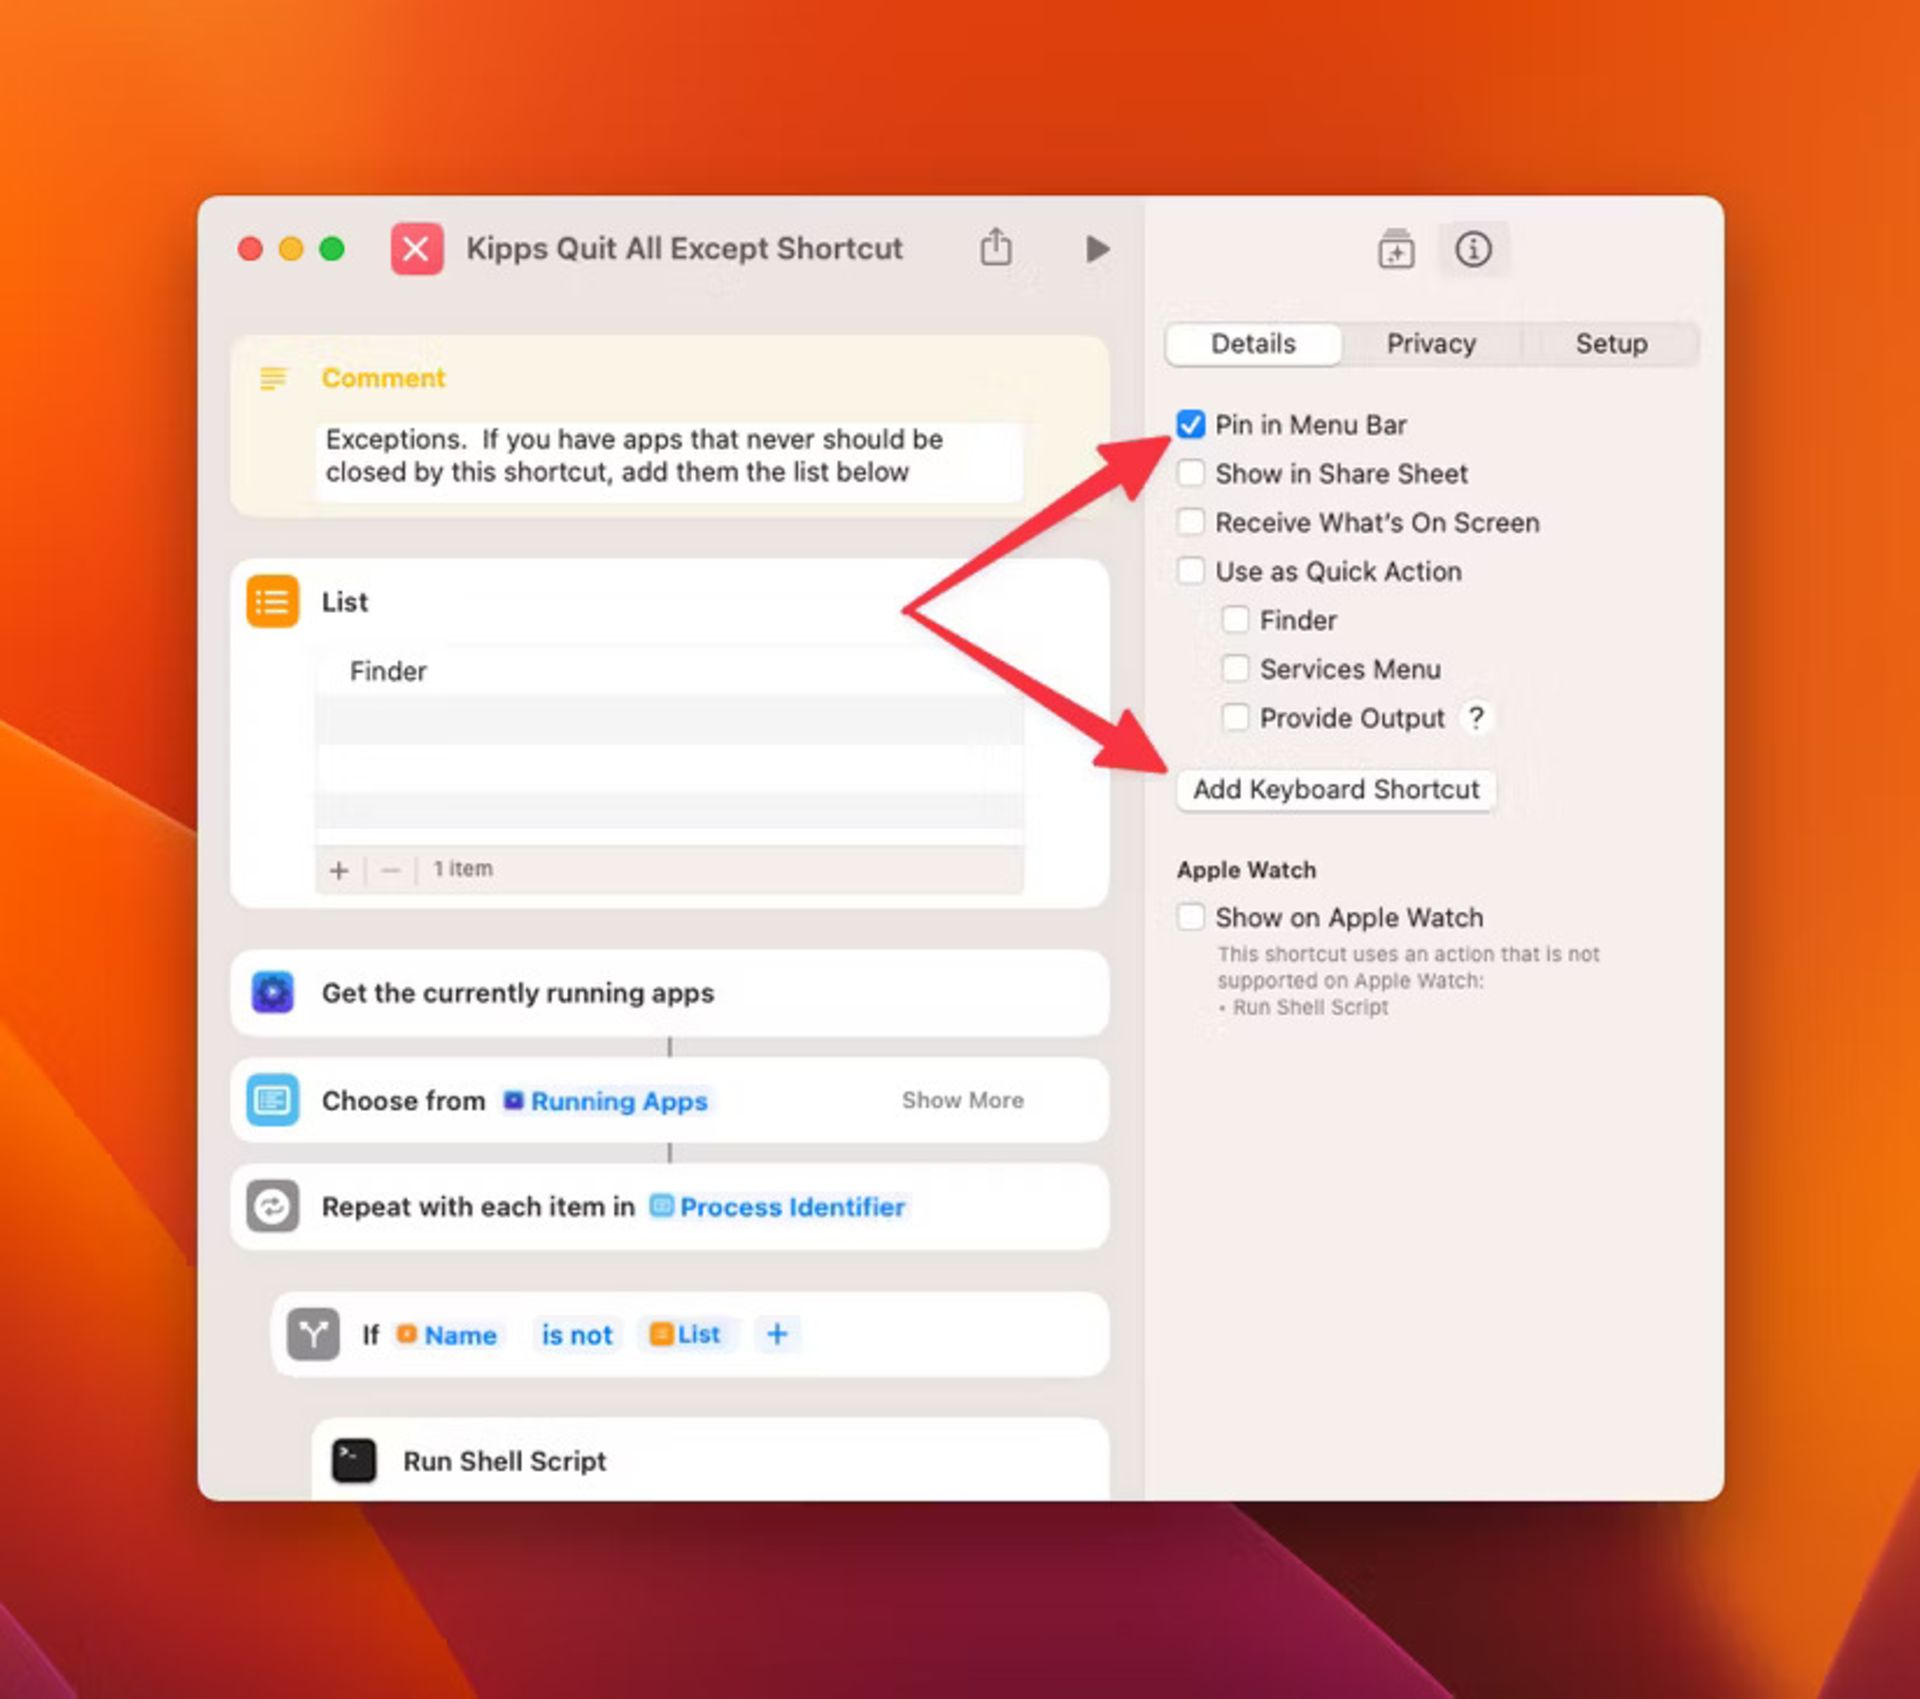Click the Get Currently Running Apps icon
Screen dimensions: 1920x1699
pyautogui.click(x=271, y=992)
